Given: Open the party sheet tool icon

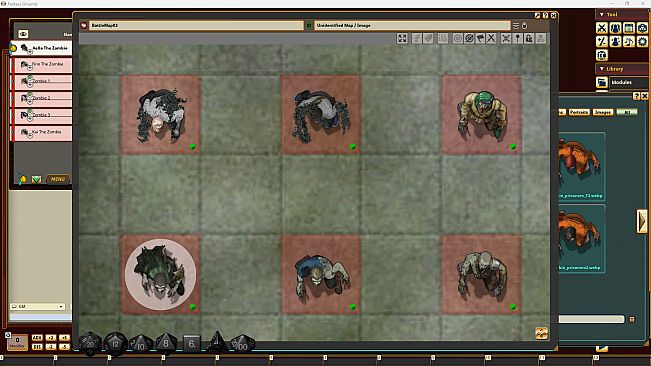Looking at the screenshot, I should coord(615,28).
